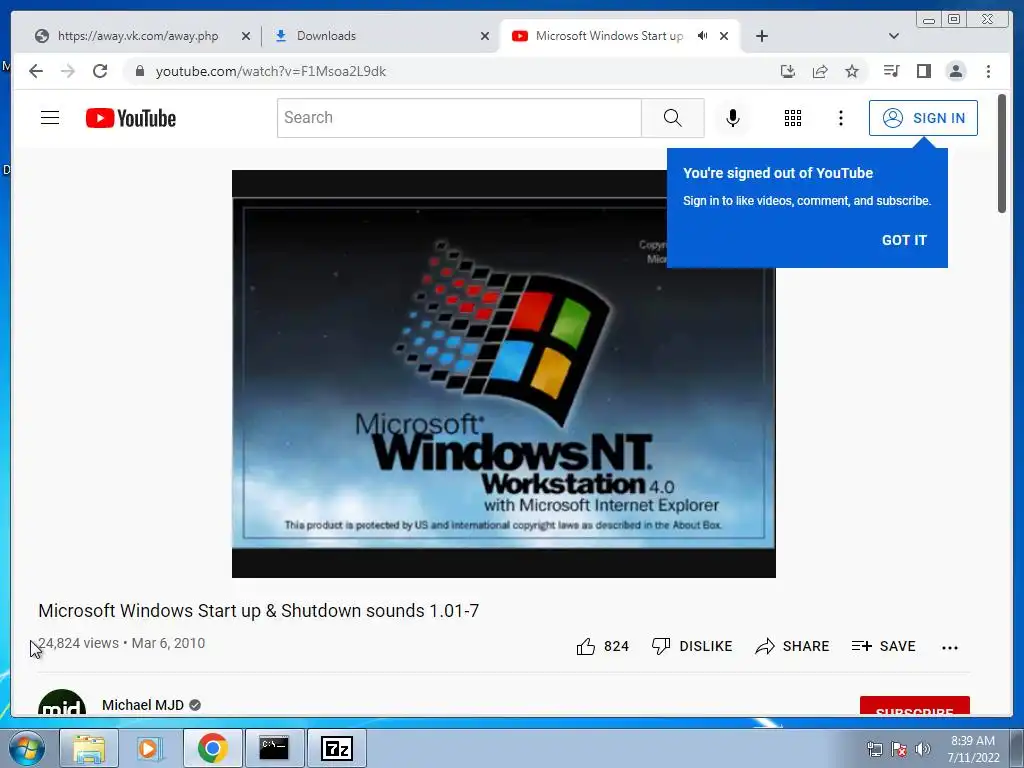Click the page vertical scrollbar thumb

click(1002, 153)
